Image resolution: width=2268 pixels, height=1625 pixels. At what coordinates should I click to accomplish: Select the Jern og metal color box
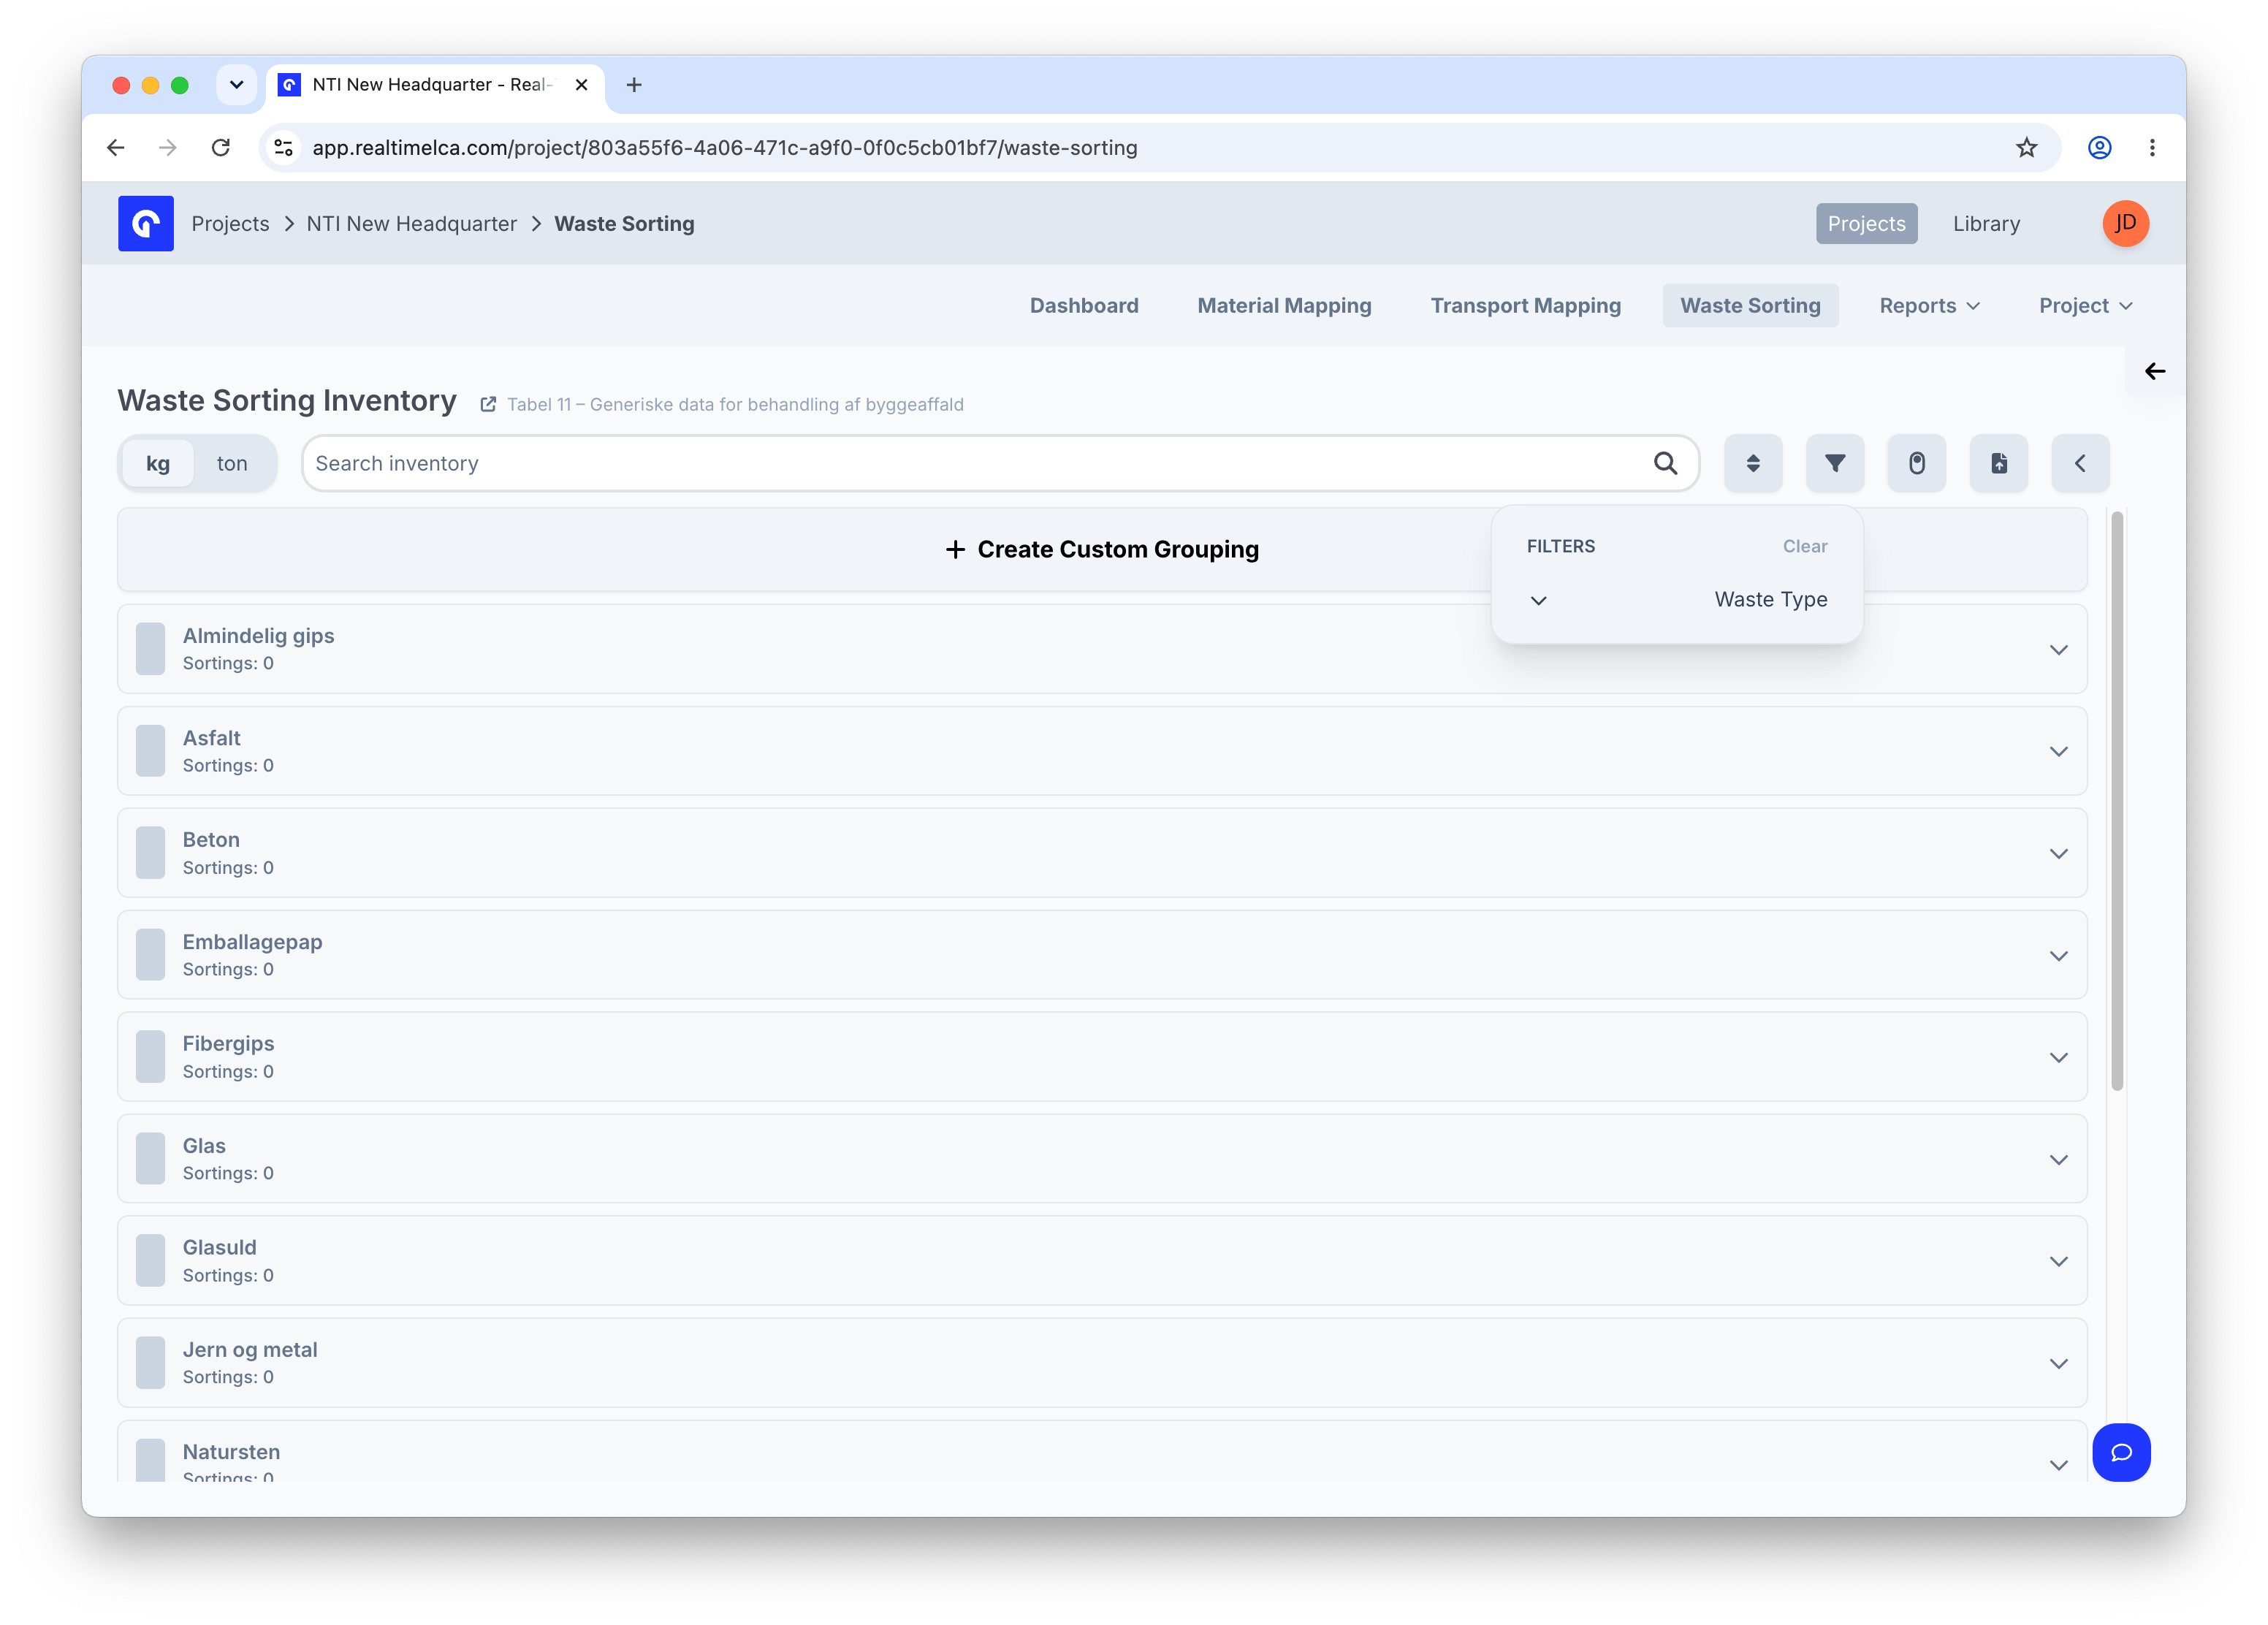[150, 1363]
